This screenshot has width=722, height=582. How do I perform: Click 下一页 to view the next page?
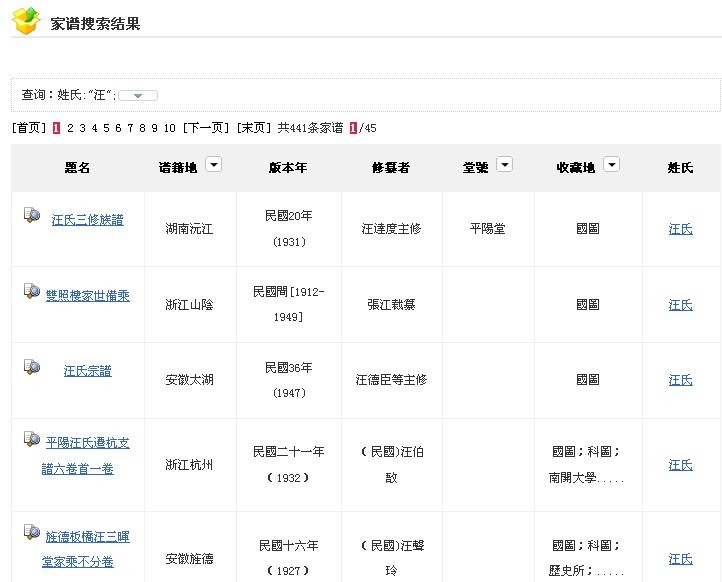[205, 128]
